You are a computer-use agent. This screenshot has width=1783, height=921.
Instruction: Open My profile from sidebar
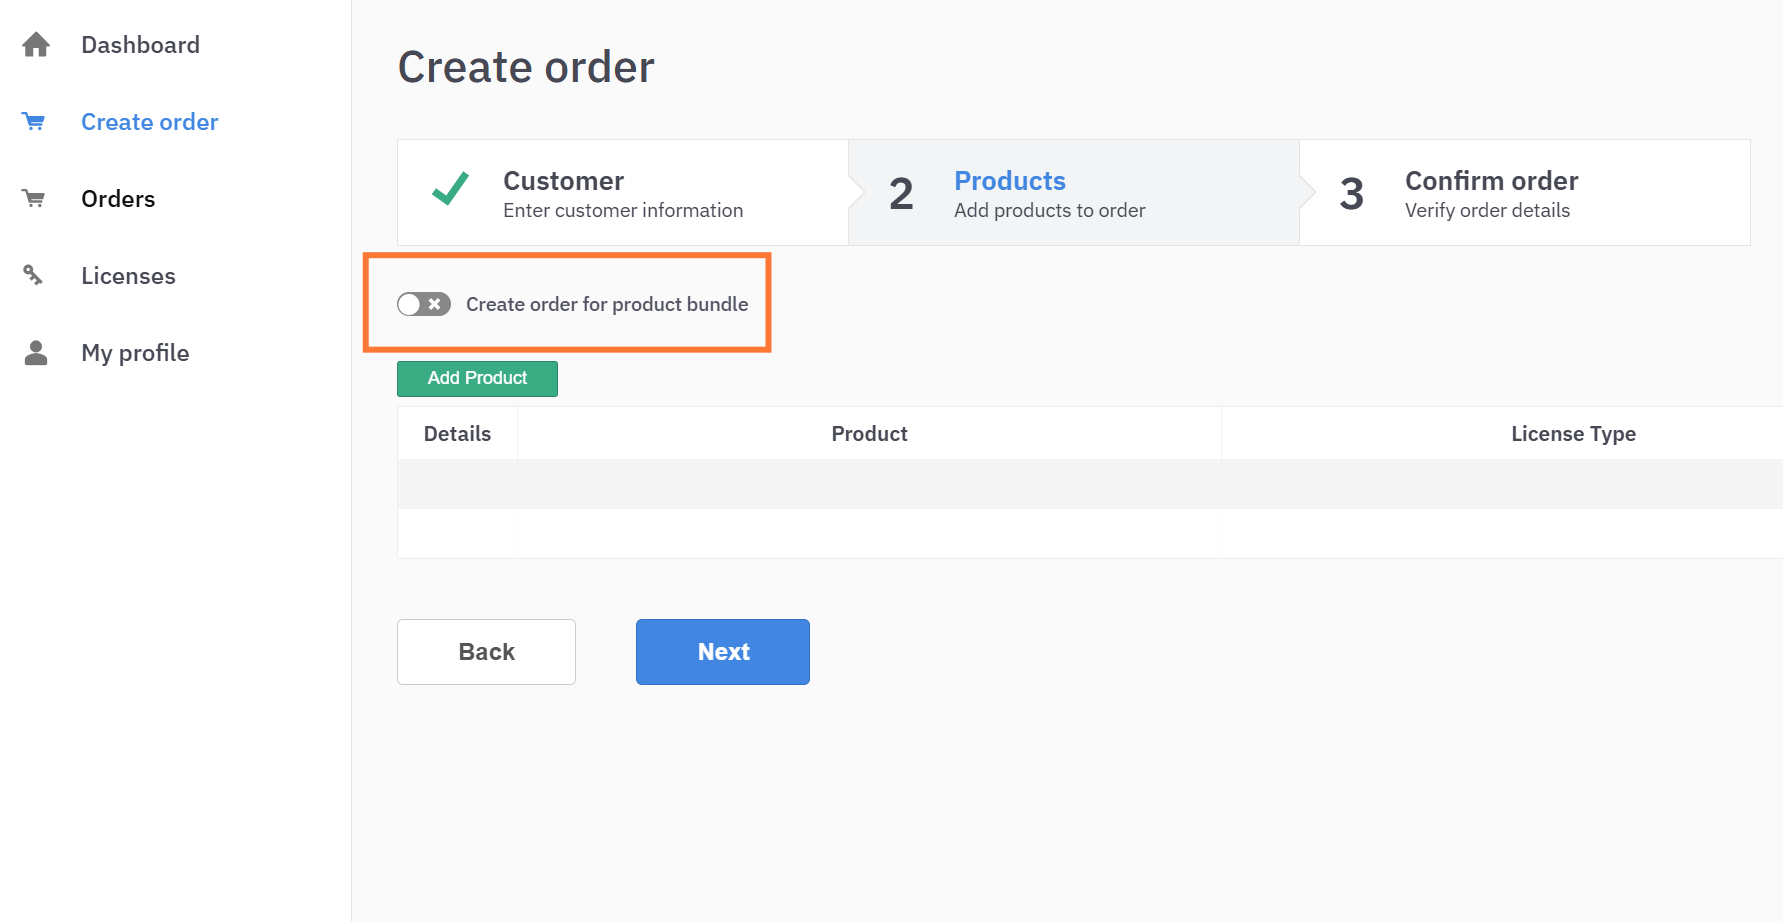(x=135, y=353)
